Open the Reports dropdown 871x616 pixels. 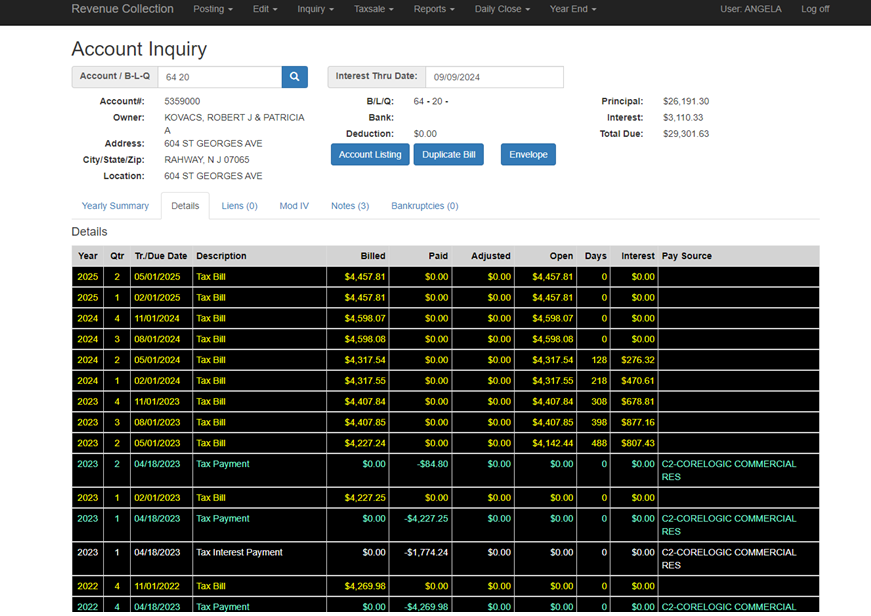pos(434,9)
